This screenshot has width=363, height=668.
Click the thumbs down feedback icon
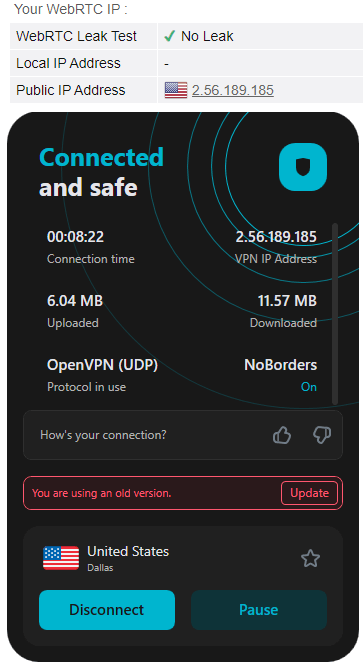click(322, 435)
